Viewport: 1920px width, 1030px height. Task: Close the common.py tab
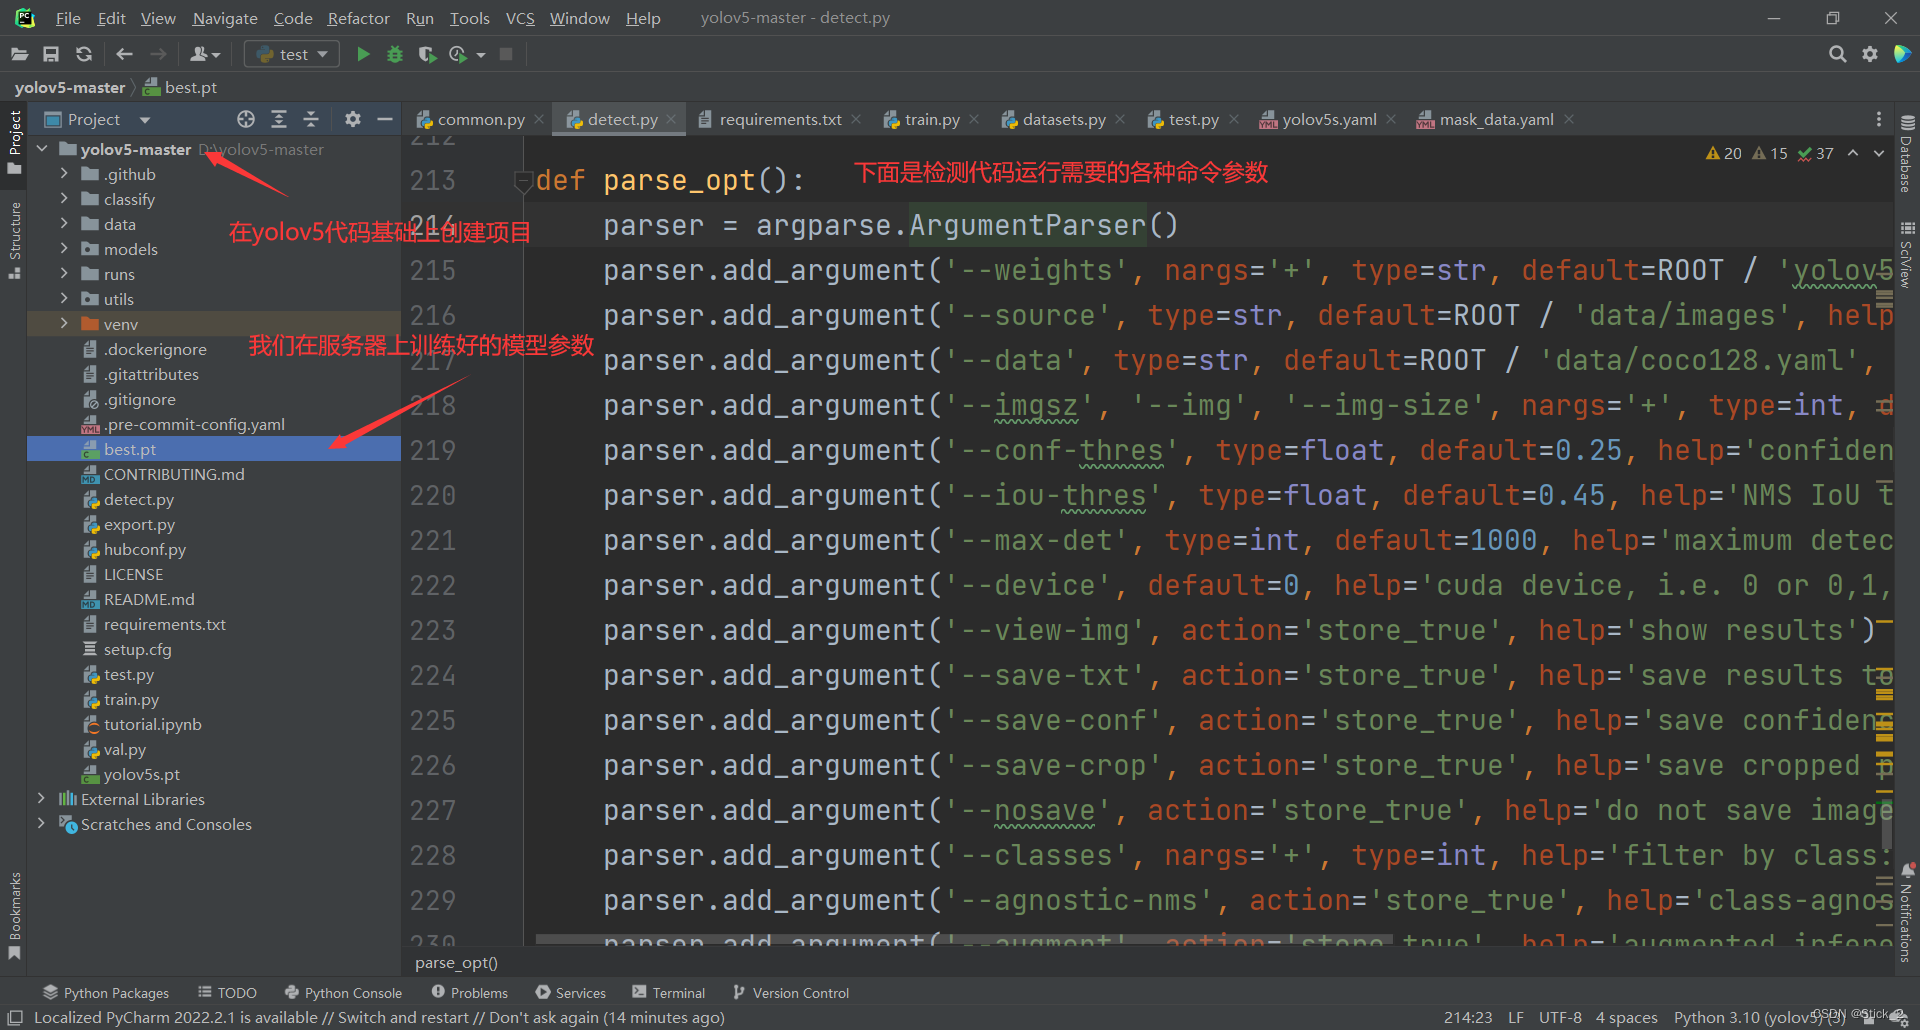pos(539,119)
